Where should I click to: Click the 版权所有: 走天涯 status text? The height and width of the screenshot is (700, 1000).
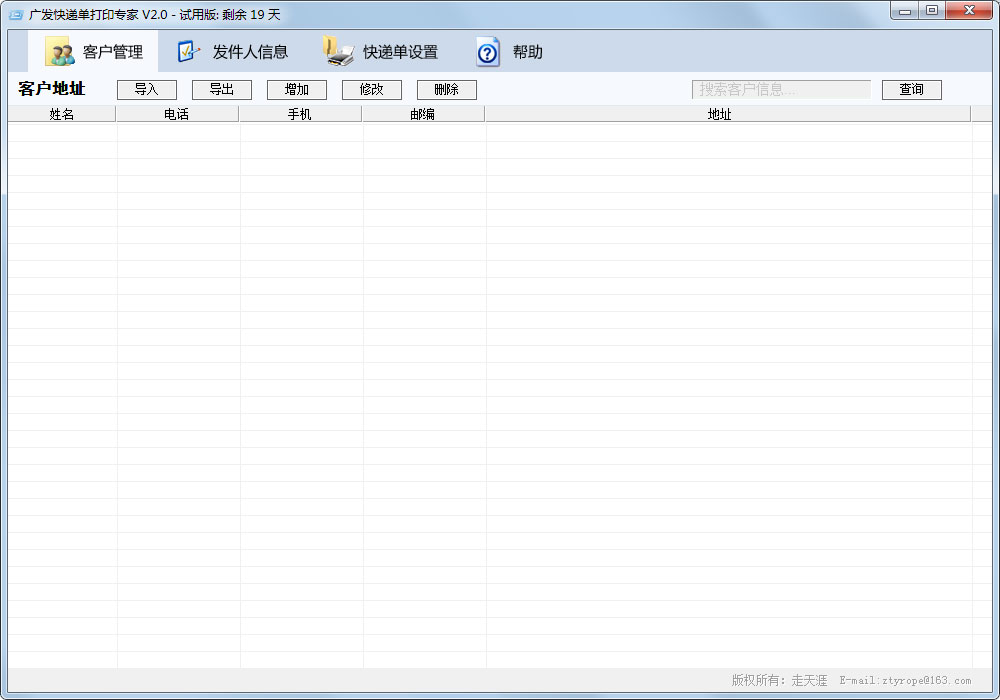point(779,680)
